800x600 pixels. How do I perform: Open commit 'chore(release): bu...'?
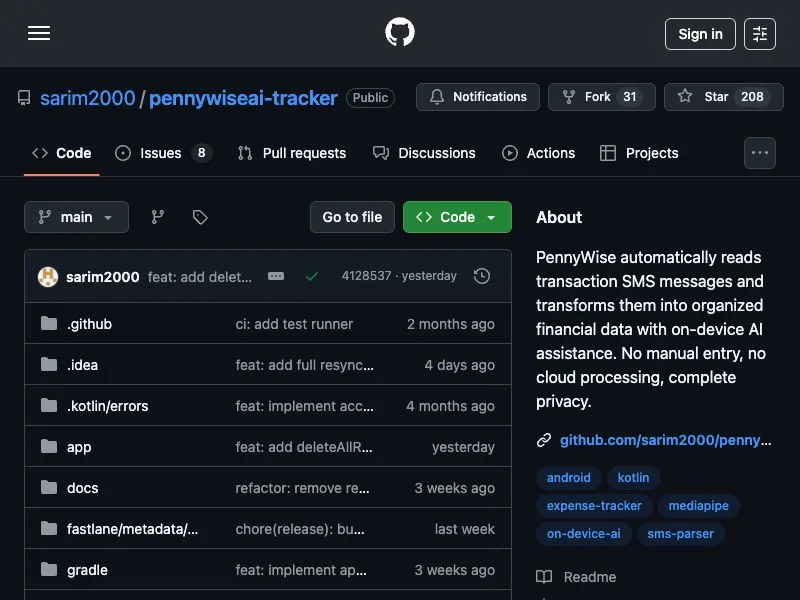click(300, 529)
